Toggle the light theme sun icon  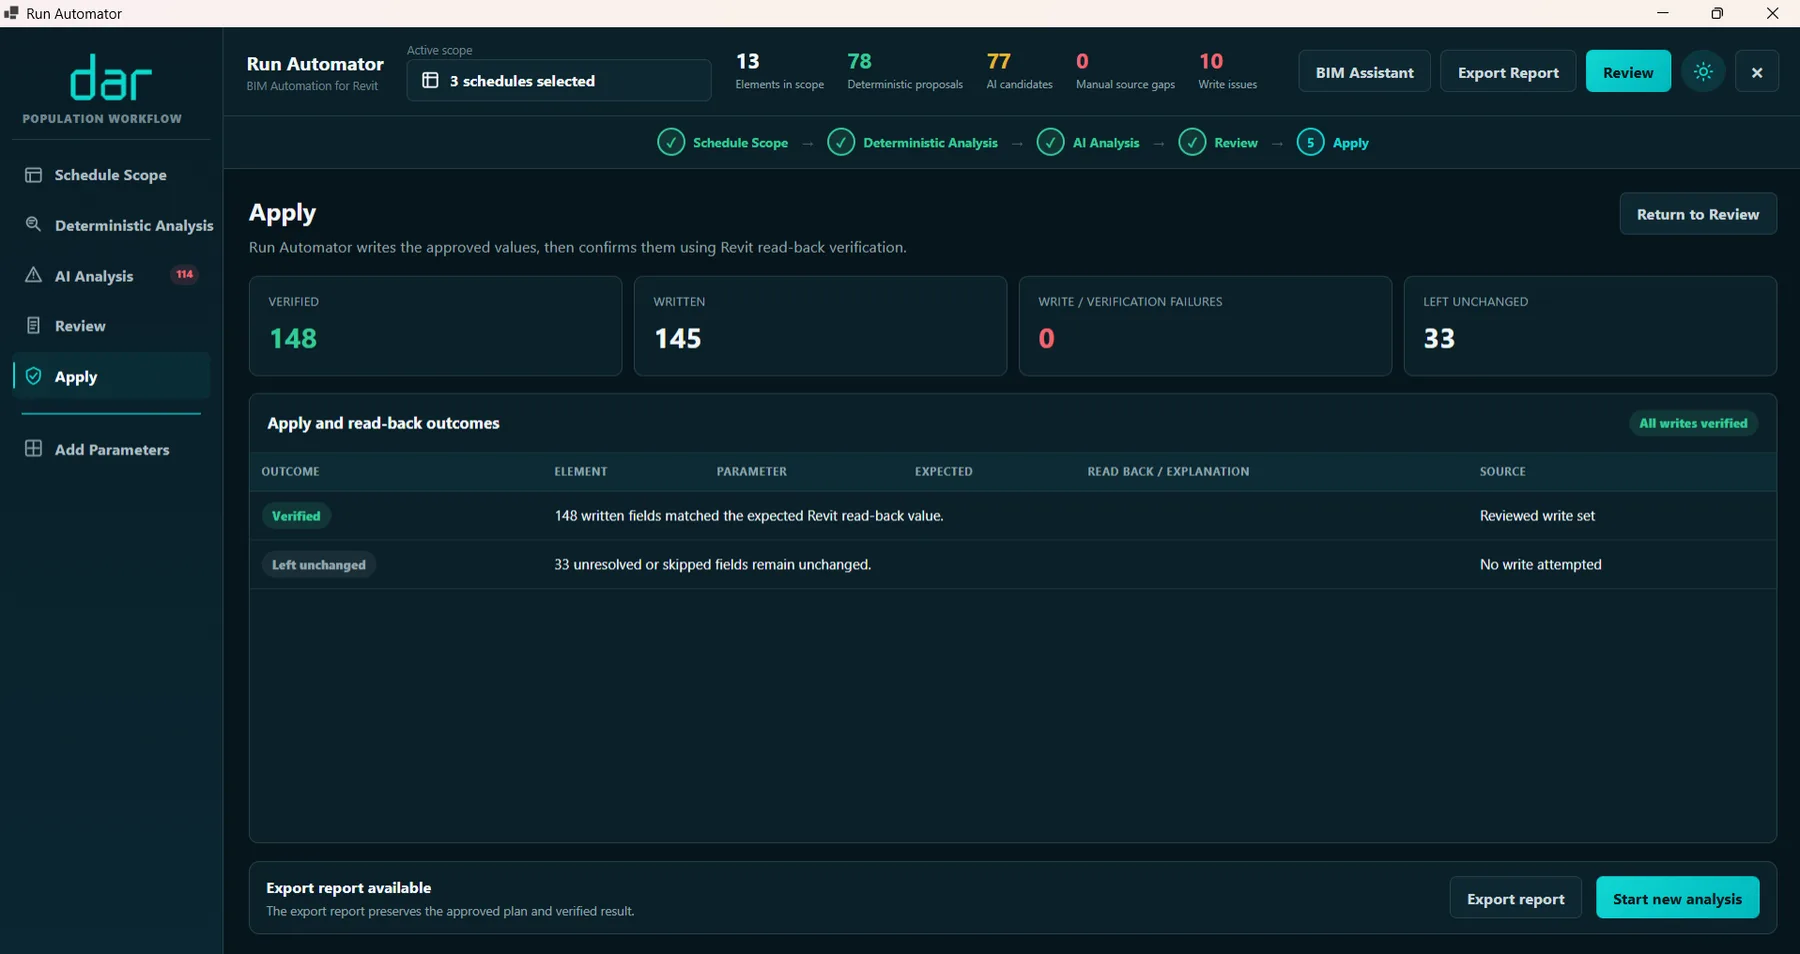click(x=1703, y=72)
